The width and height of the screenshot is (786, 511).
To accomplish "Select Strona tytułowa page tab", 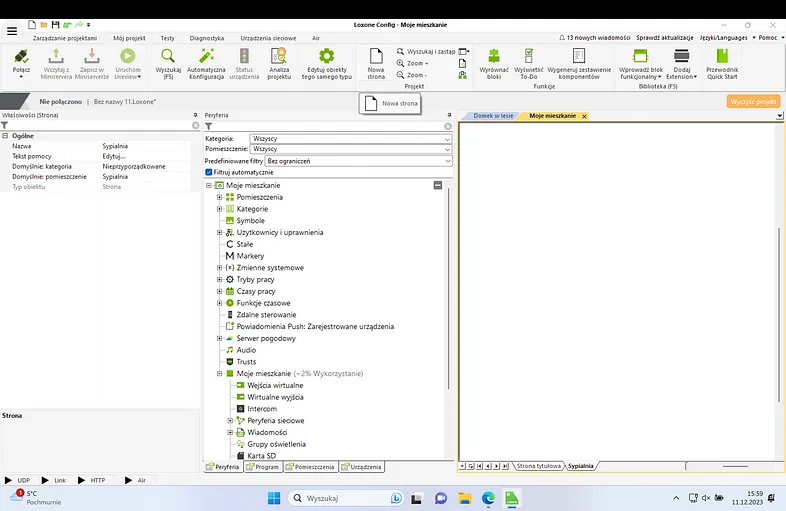I will coord(538,466).
